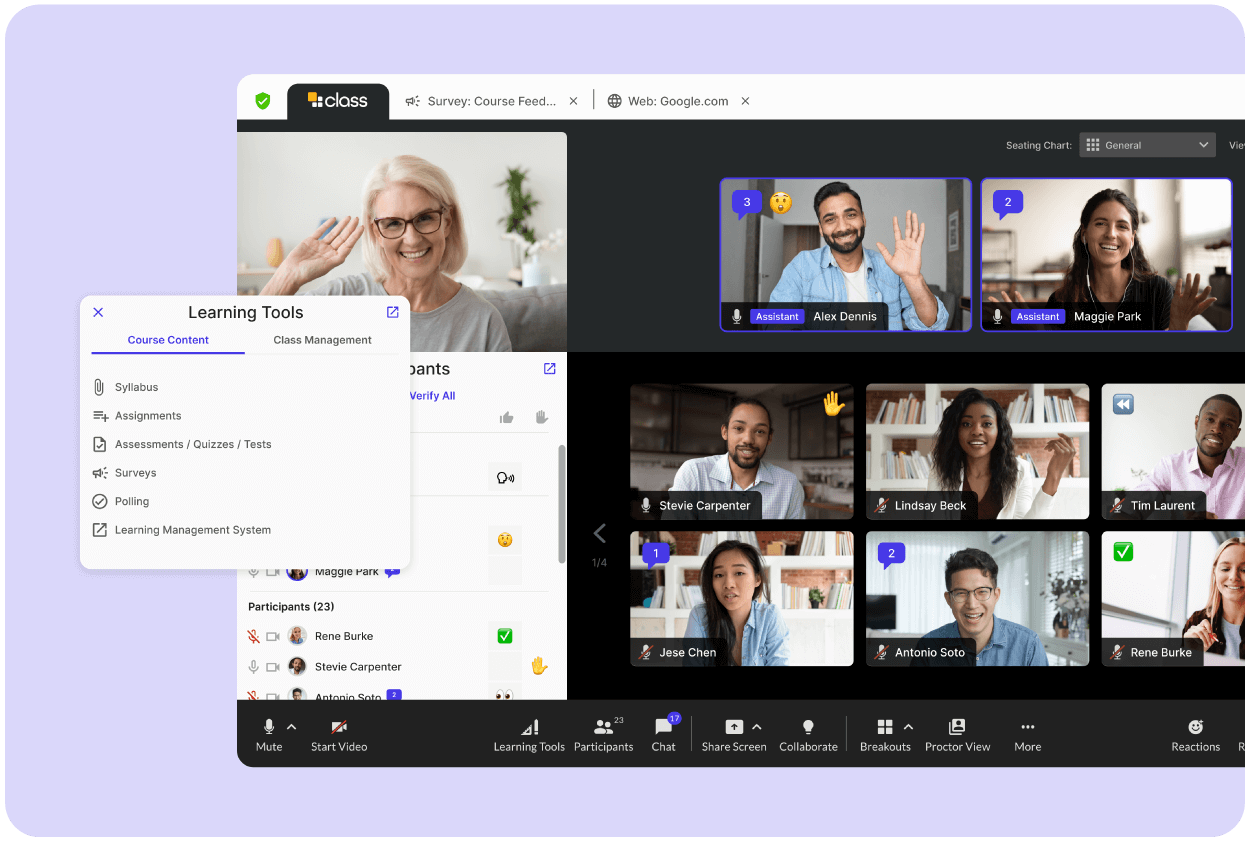Open the Chat panel
Screen dimensions: 1250x842
663,728
